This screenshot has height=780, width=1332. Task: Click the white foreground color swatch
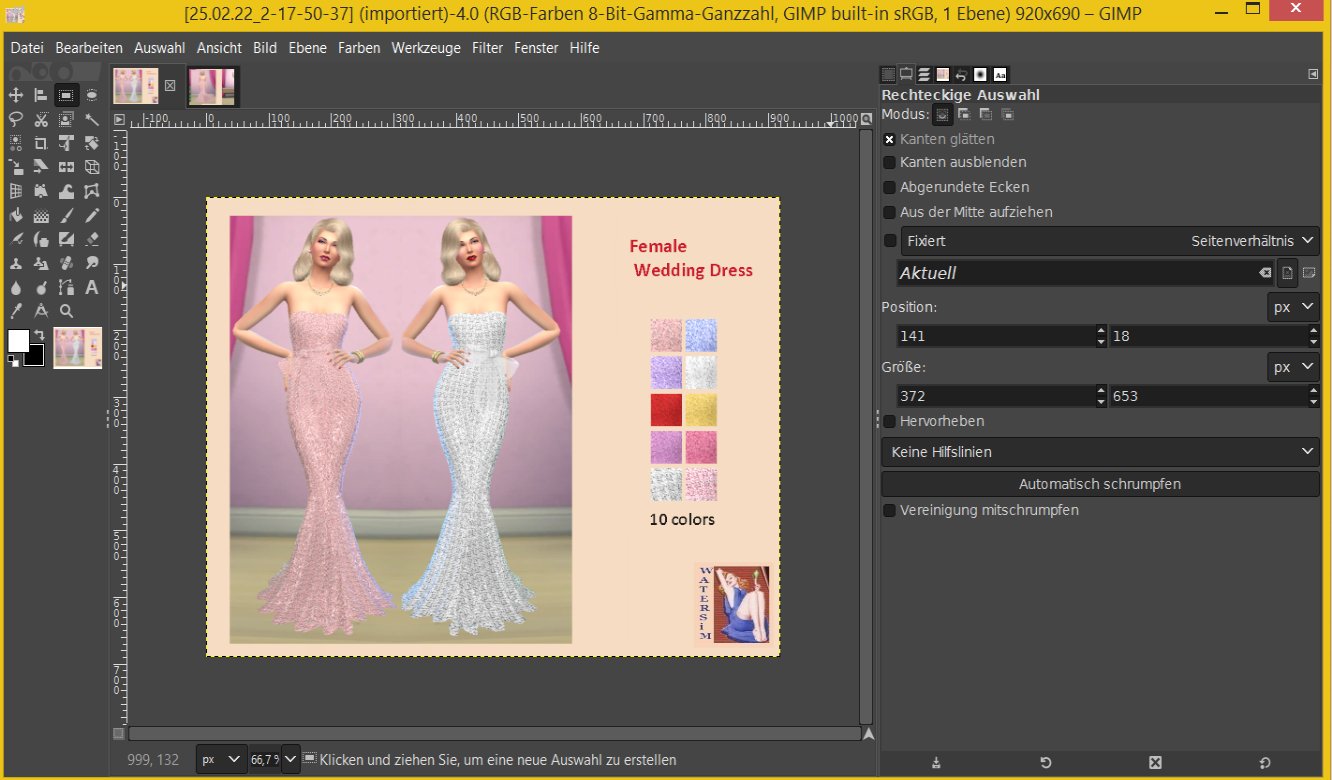pos(18,340)
